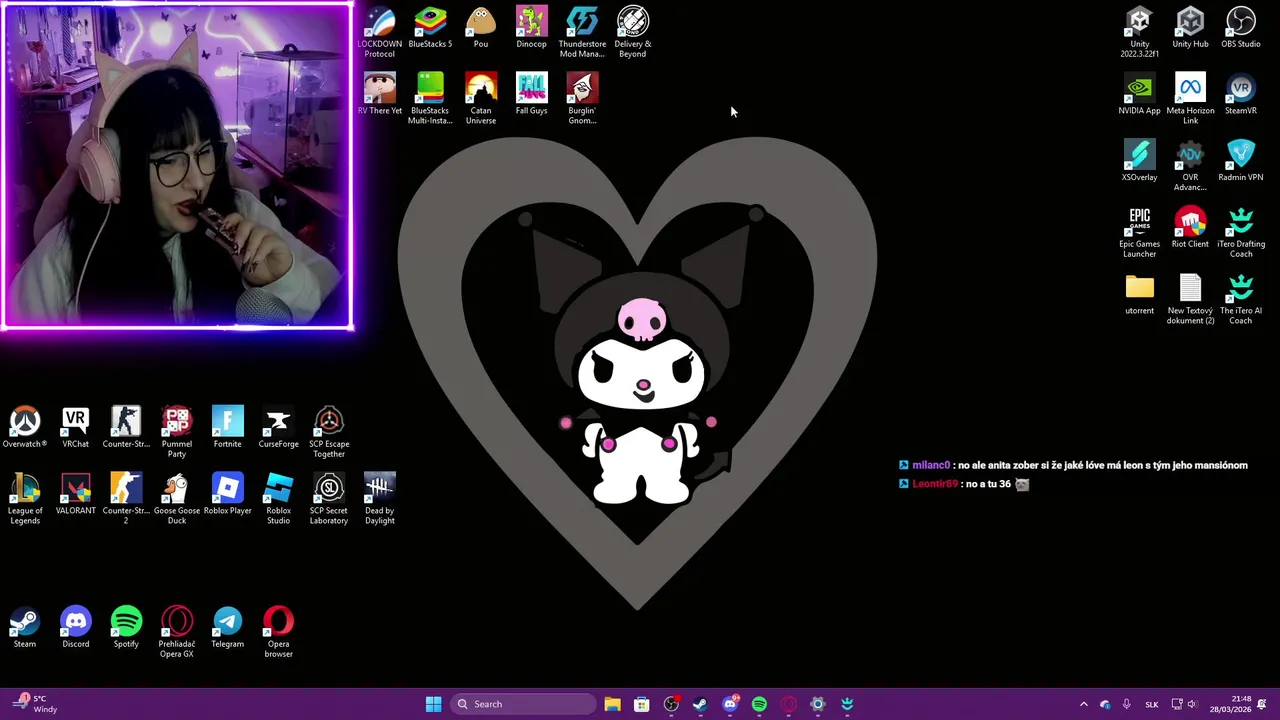Image resolution: width=1280 pixels, height=720 pixels.
Task: Open the Goose Goose Duck shortcut
Action: coord(176,499)
